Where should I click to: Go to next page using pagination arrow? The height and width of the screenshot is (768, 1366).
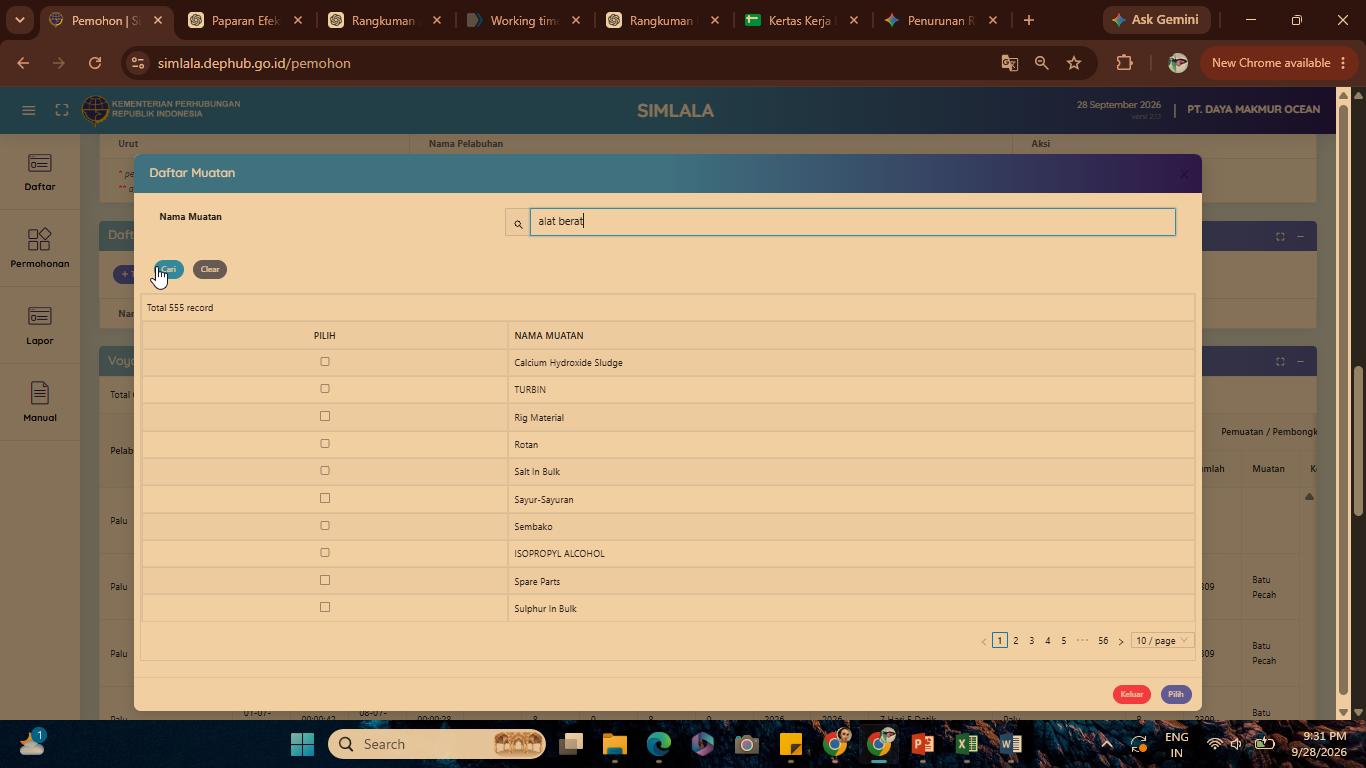click(x=1121, y=641)
